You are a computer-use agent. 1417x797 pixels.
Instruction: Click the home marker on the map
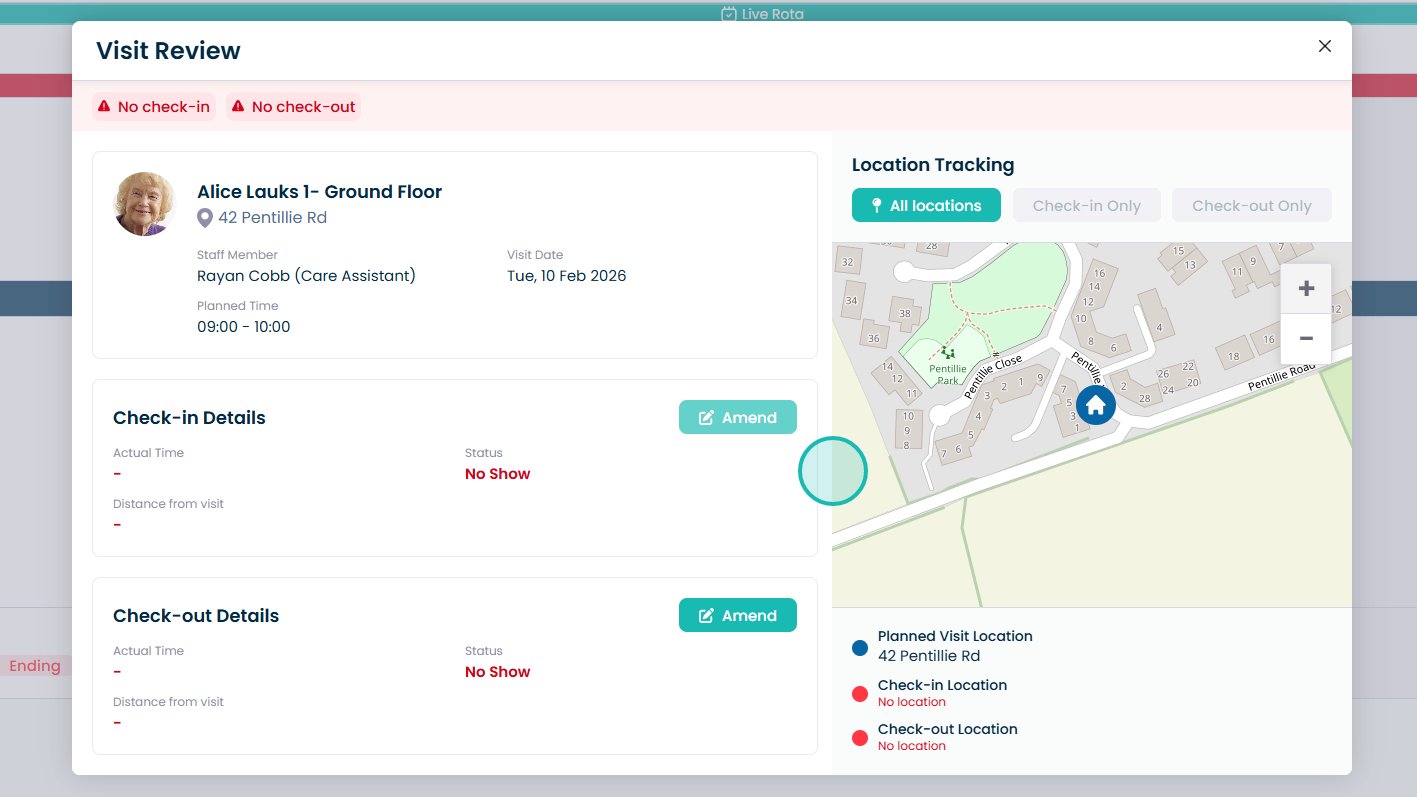[1095, 405]
